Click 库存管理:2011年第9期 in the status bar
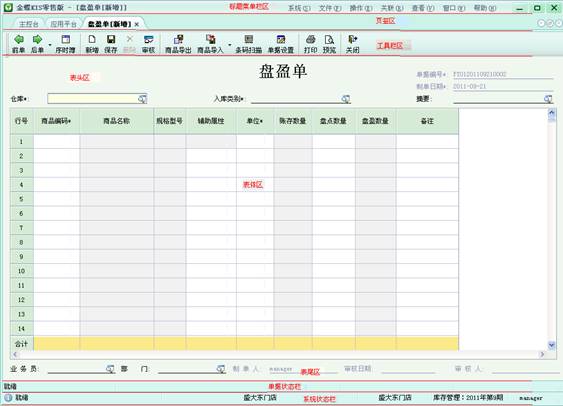The image size is (563, 406). [468, 397]
